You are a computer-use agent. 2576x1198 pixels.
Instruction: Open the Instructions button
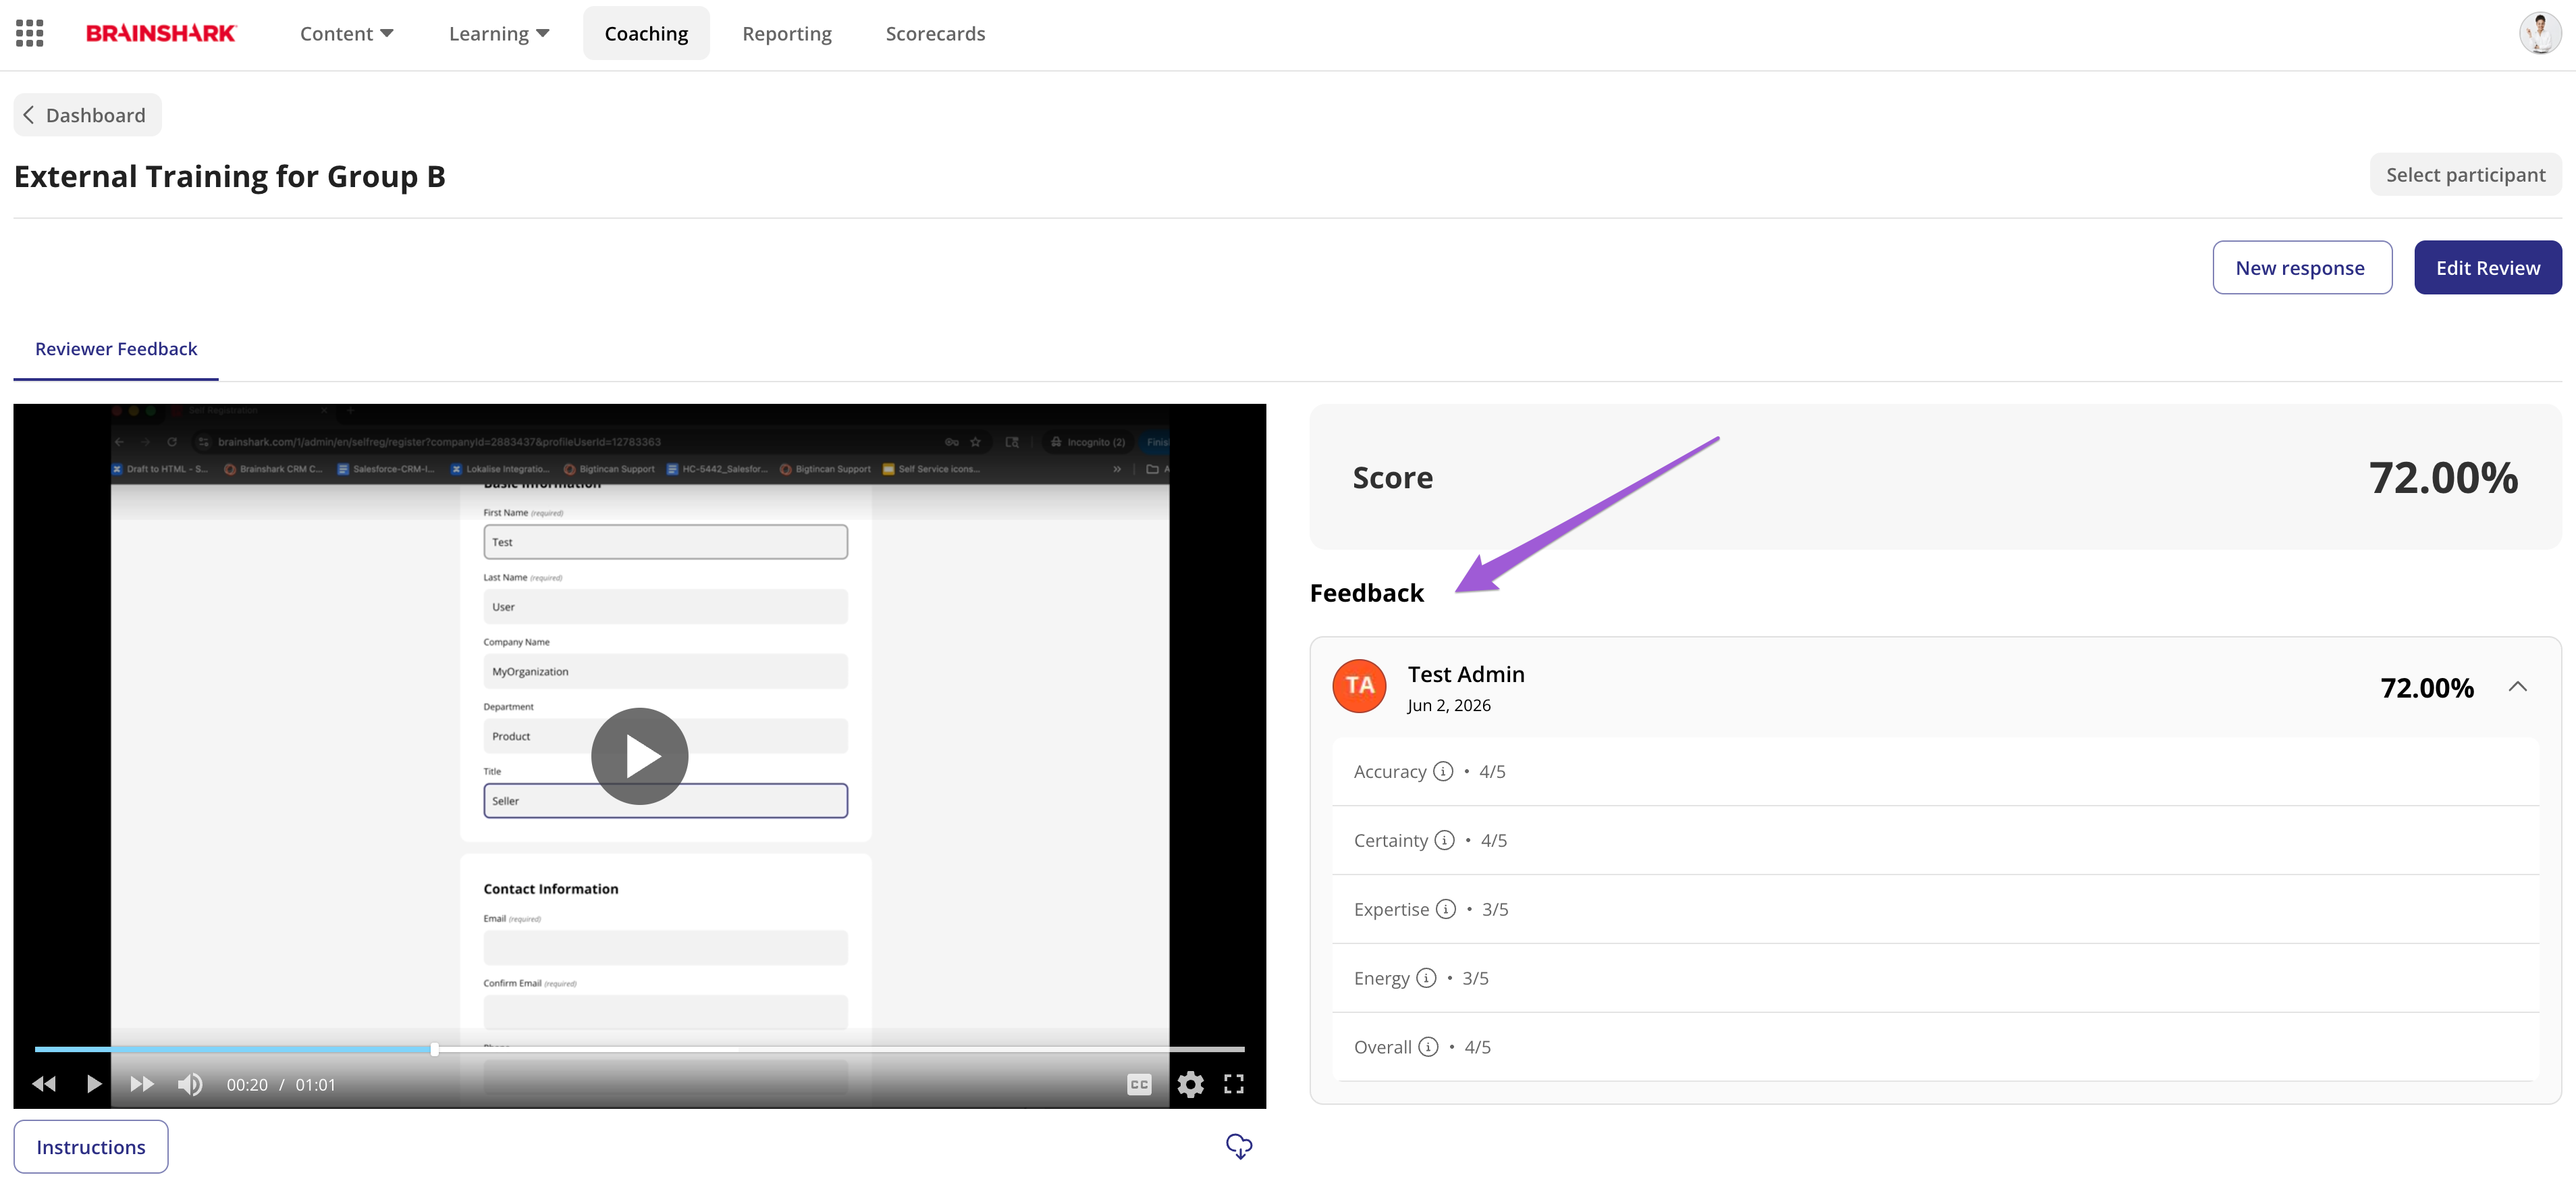point(91,1147)
